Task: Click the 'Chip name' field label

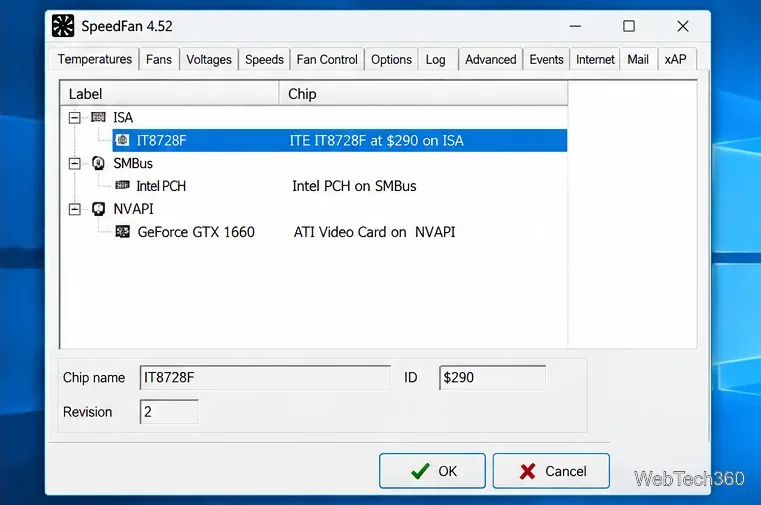Action: pyautogui.click(x=94, y=377)
